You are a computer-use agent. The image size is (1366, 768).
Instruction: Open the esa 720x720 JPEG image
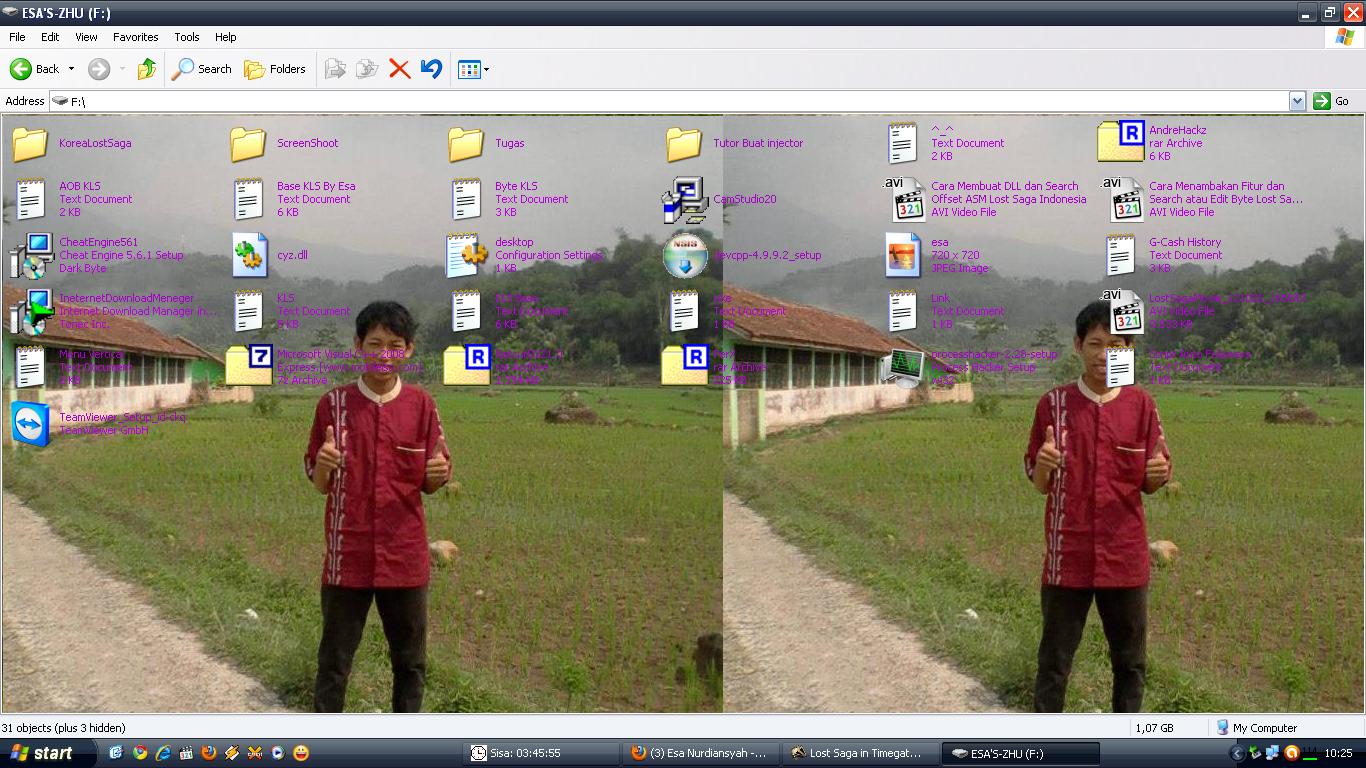coord(902,255)
